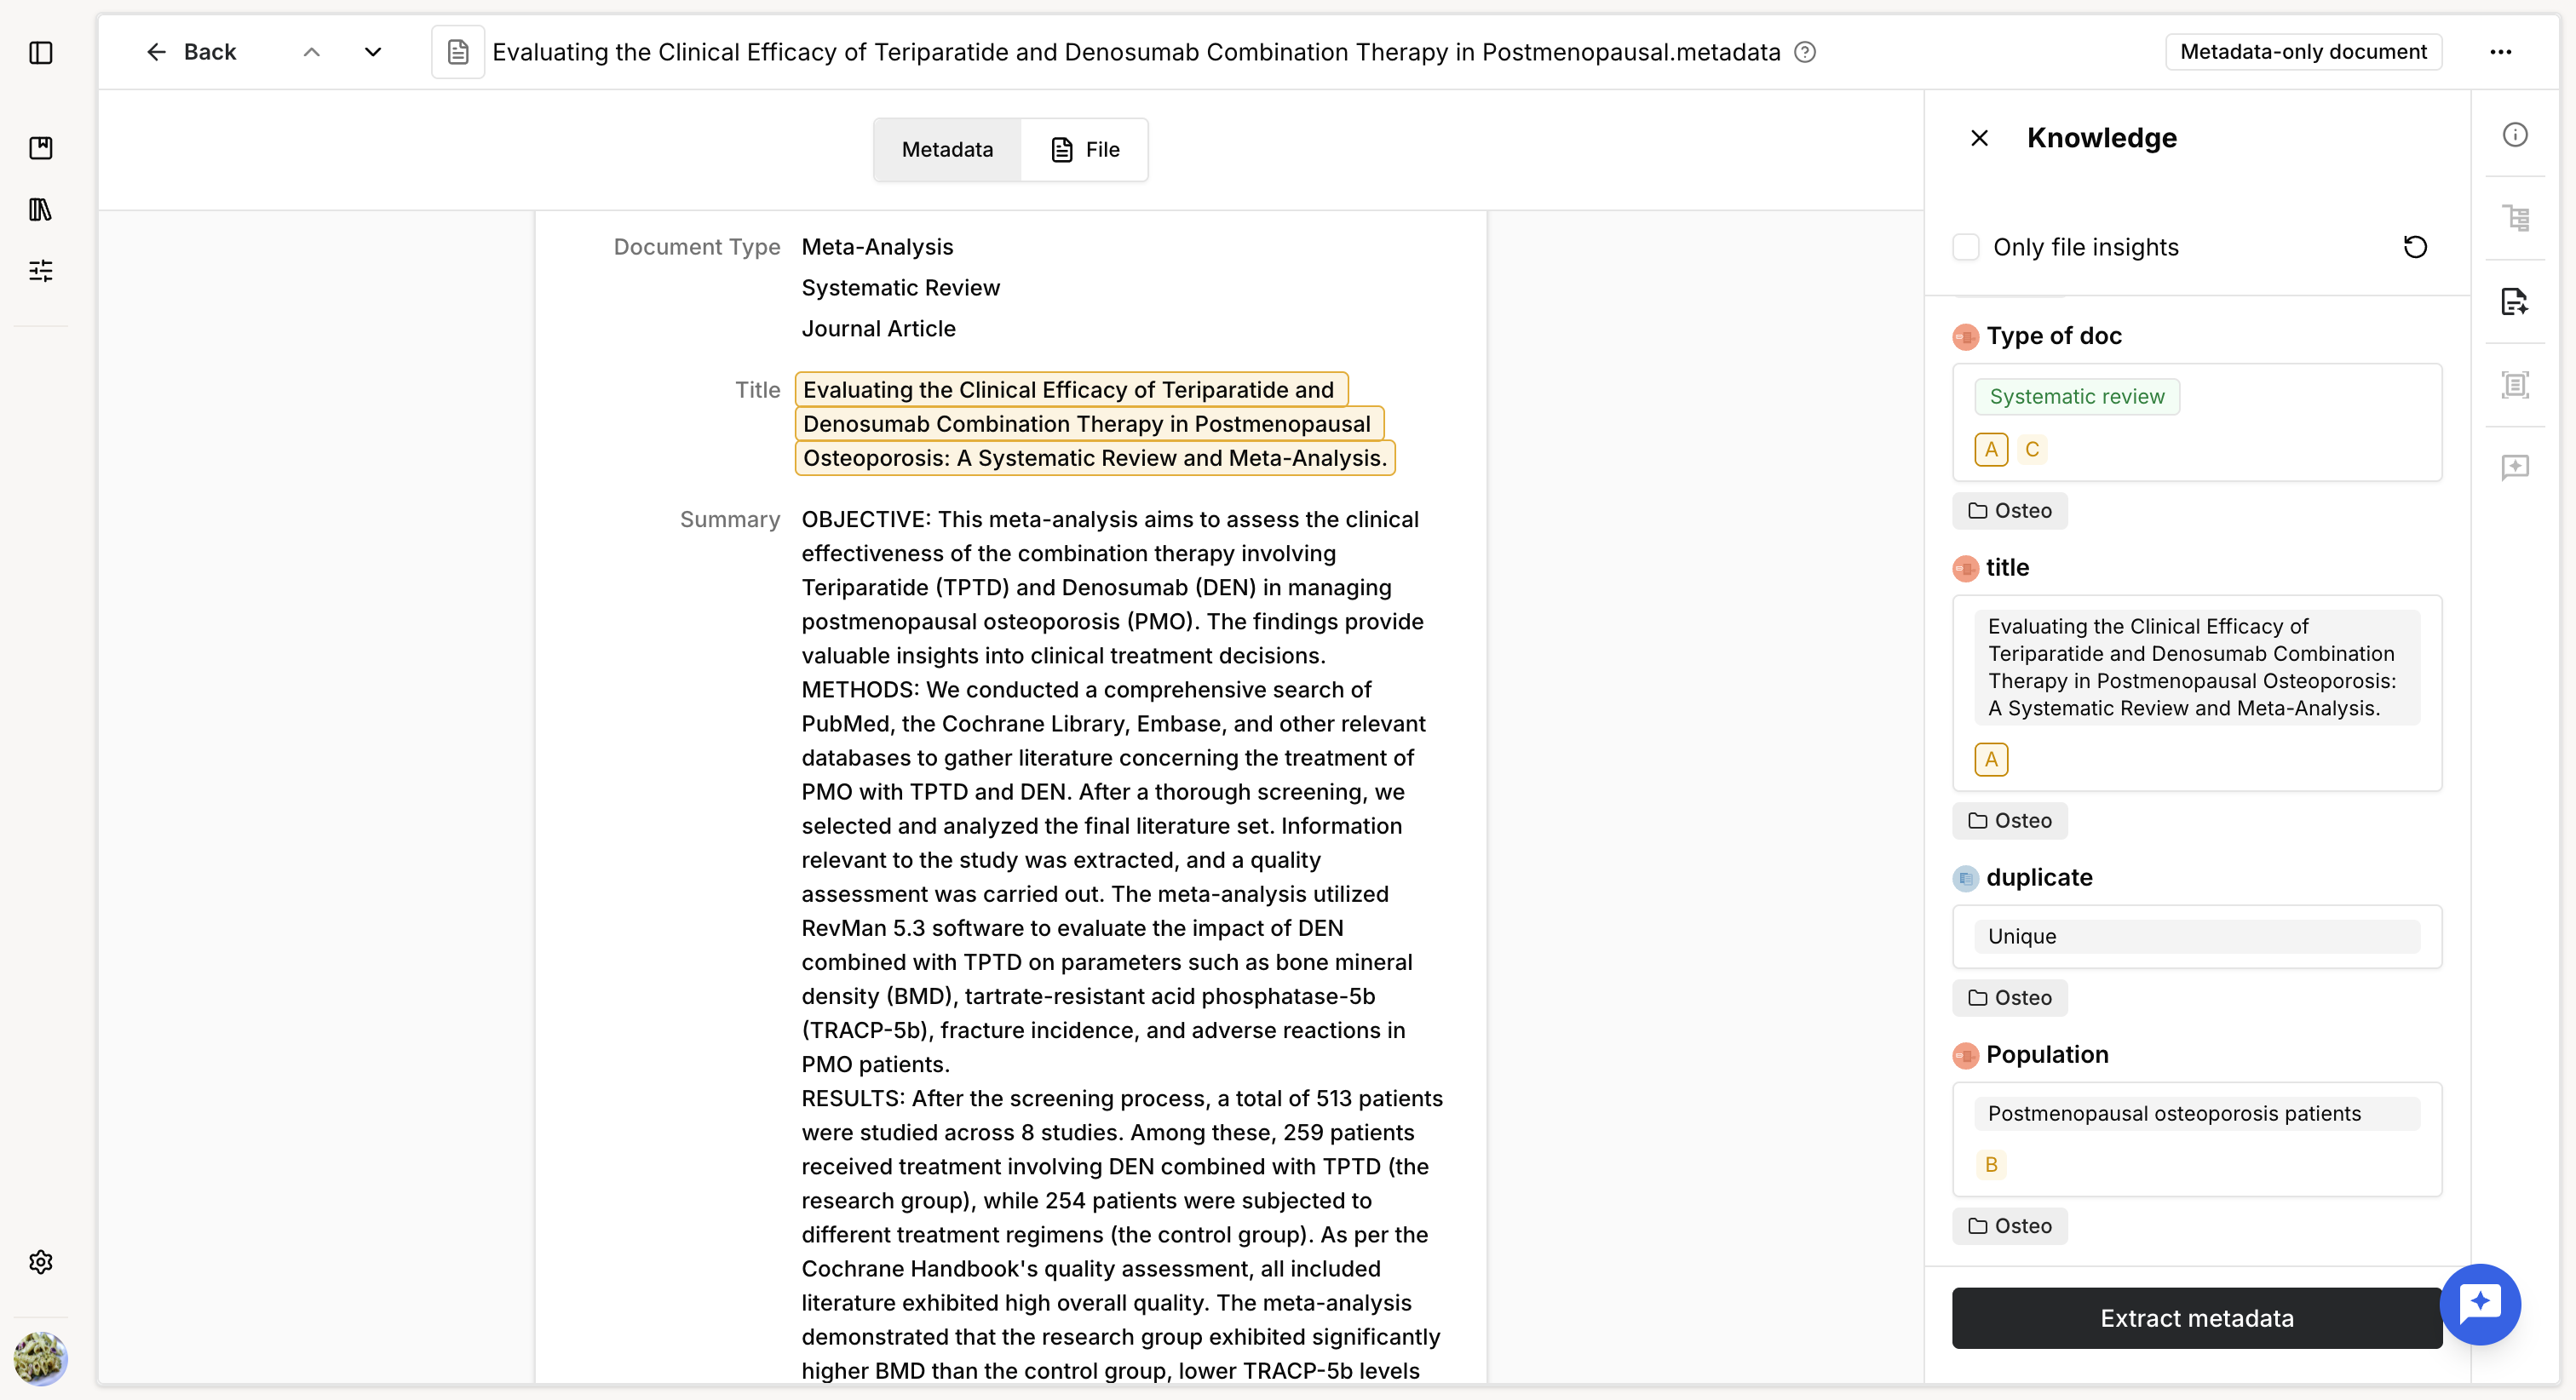2576x1400 pixels.
Task: Toggle the left sidebar panel icon
Action: (x=41, y=52)
